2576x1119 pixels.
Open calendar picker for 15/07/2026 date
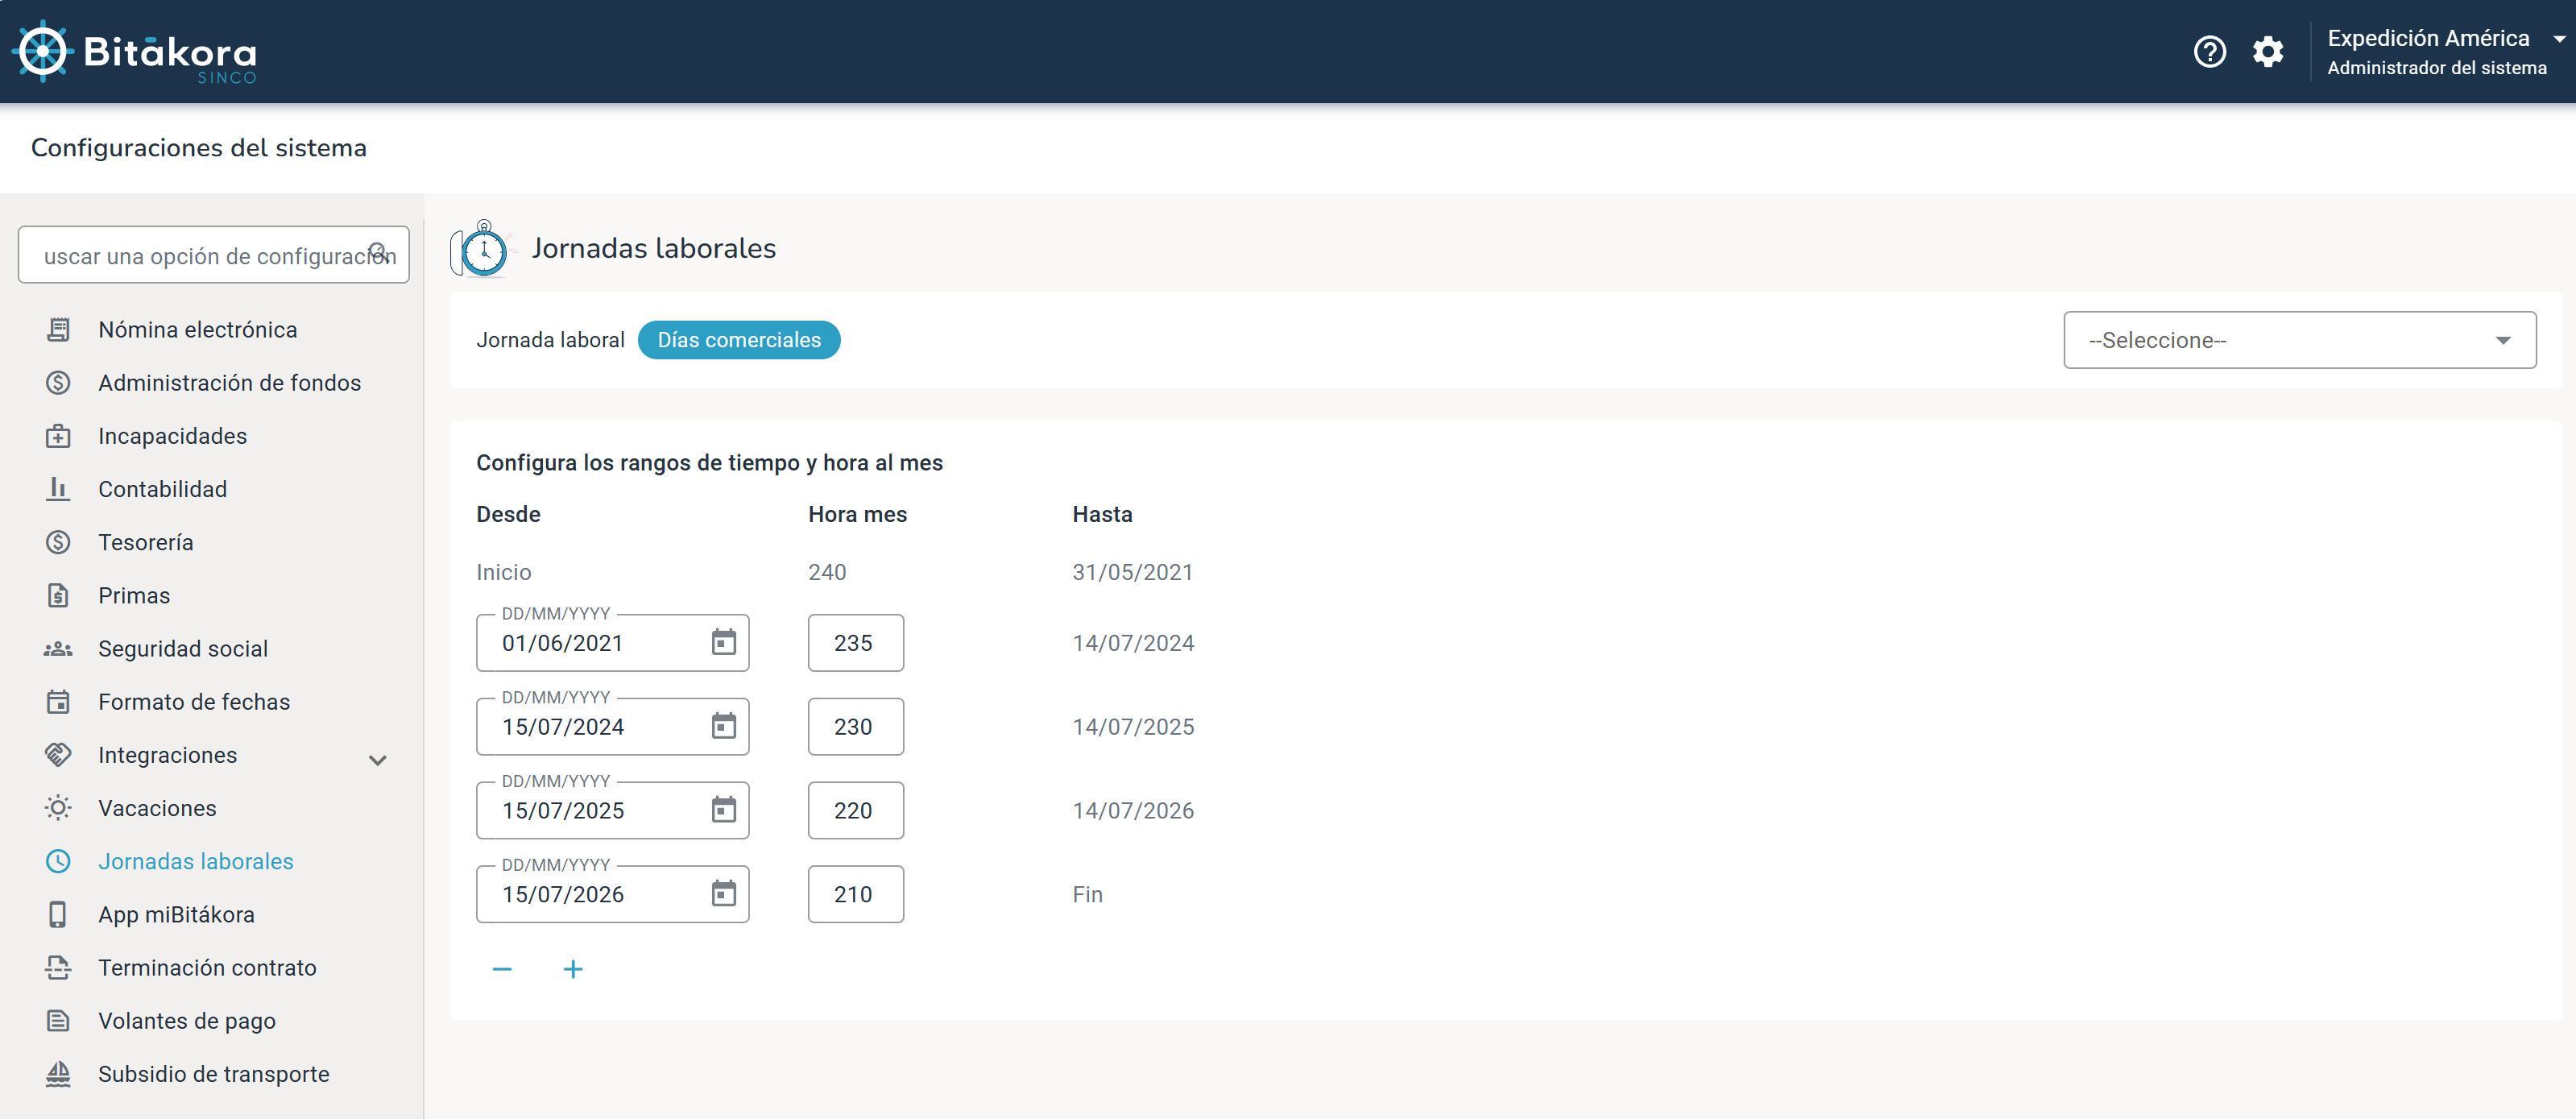pos(723,894)
